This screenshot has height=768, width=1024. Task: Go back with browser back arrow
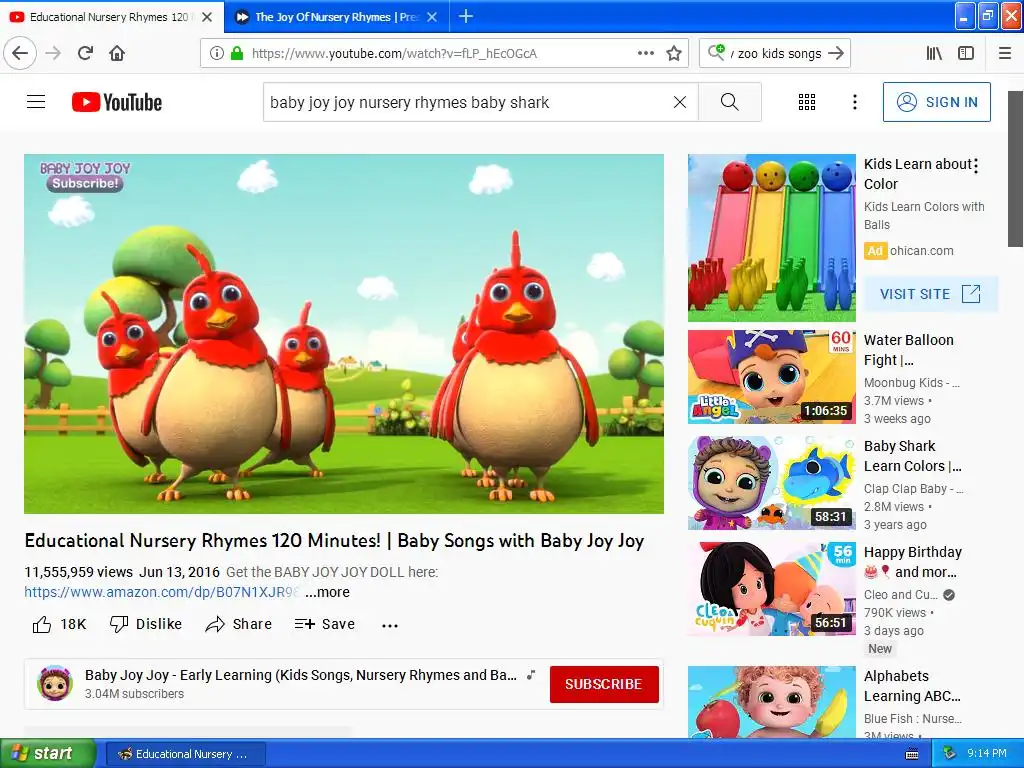(20, 53)
